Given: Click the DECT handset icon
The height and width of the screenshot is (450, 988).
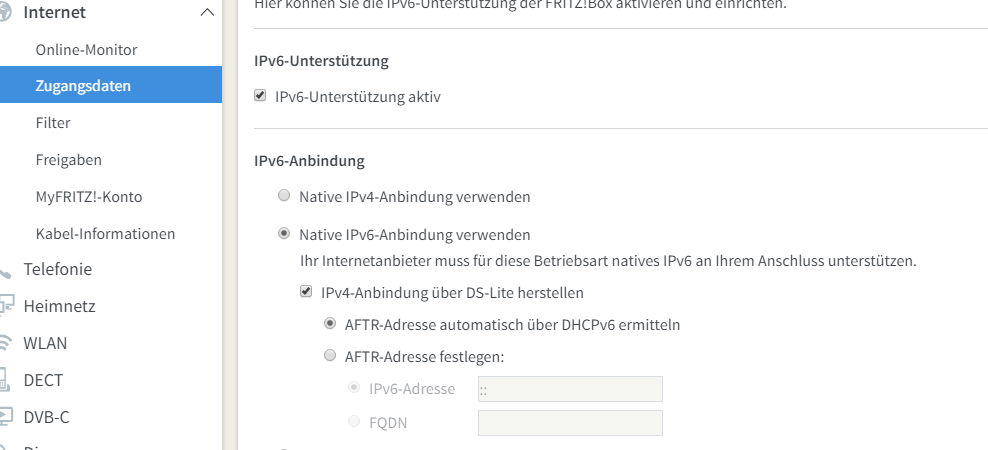Looking at the screenshot, I should click(5, 380).
